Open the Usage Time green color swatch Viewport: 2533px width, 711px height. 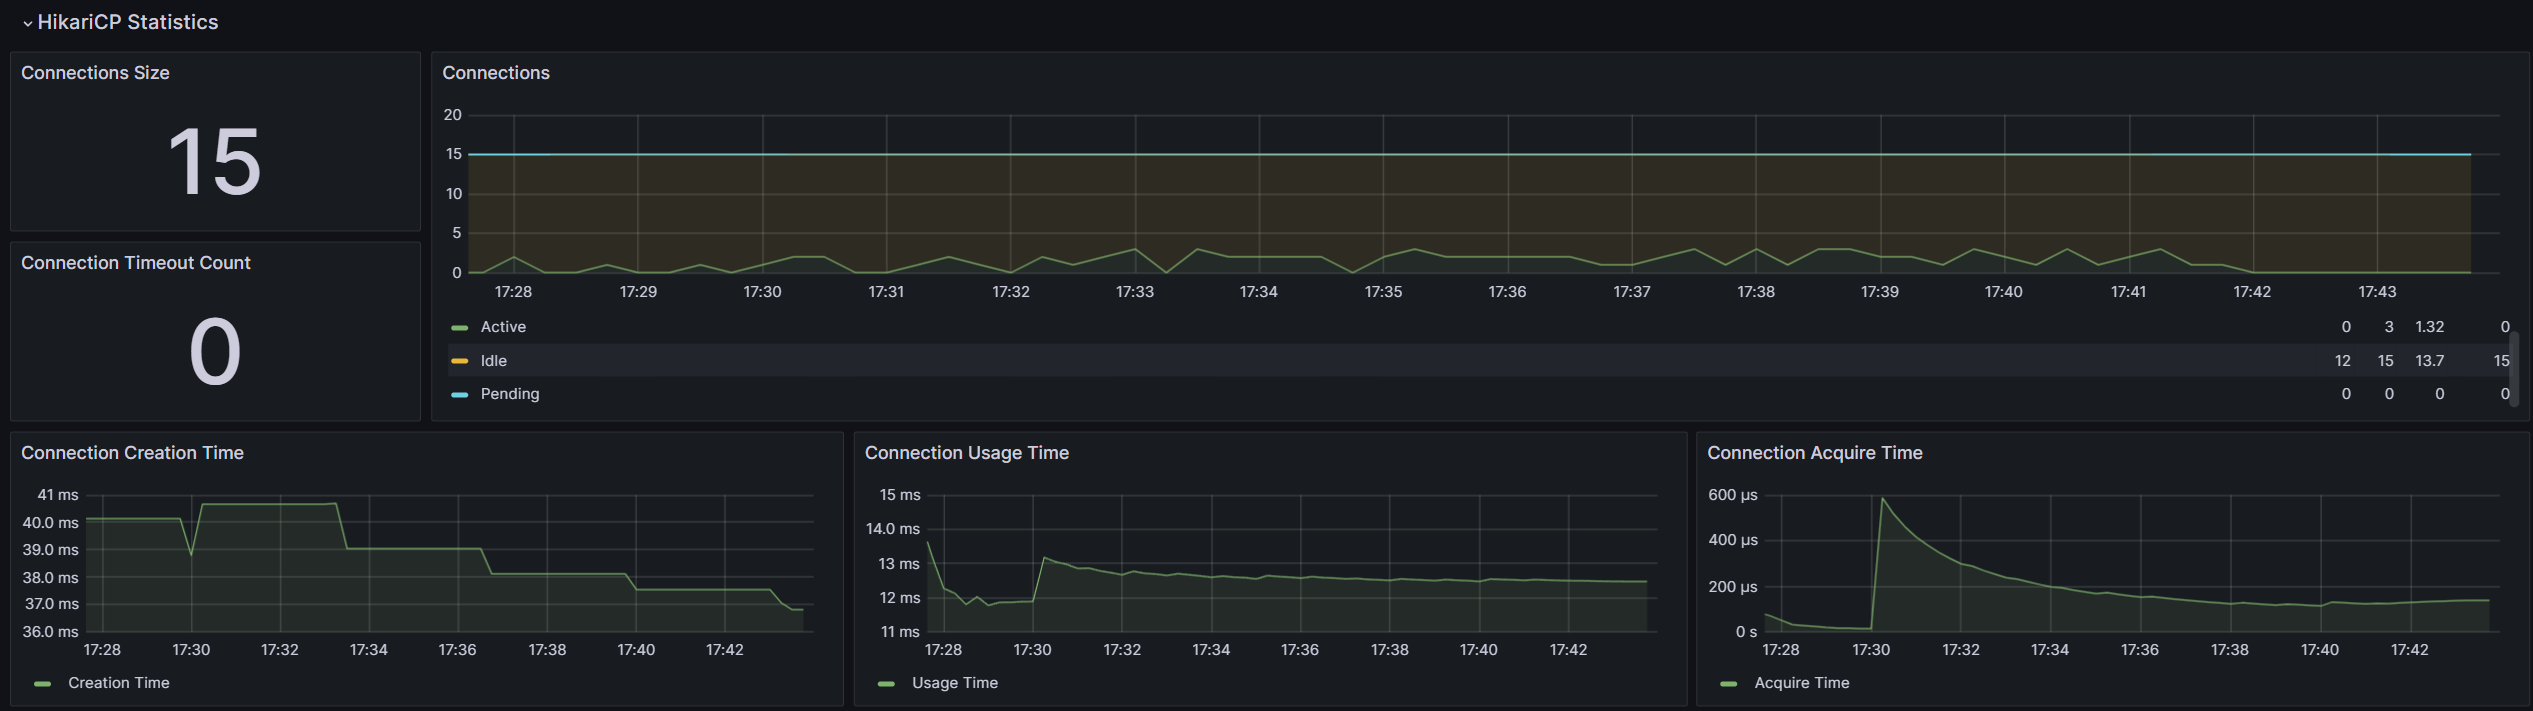(886, 684)
